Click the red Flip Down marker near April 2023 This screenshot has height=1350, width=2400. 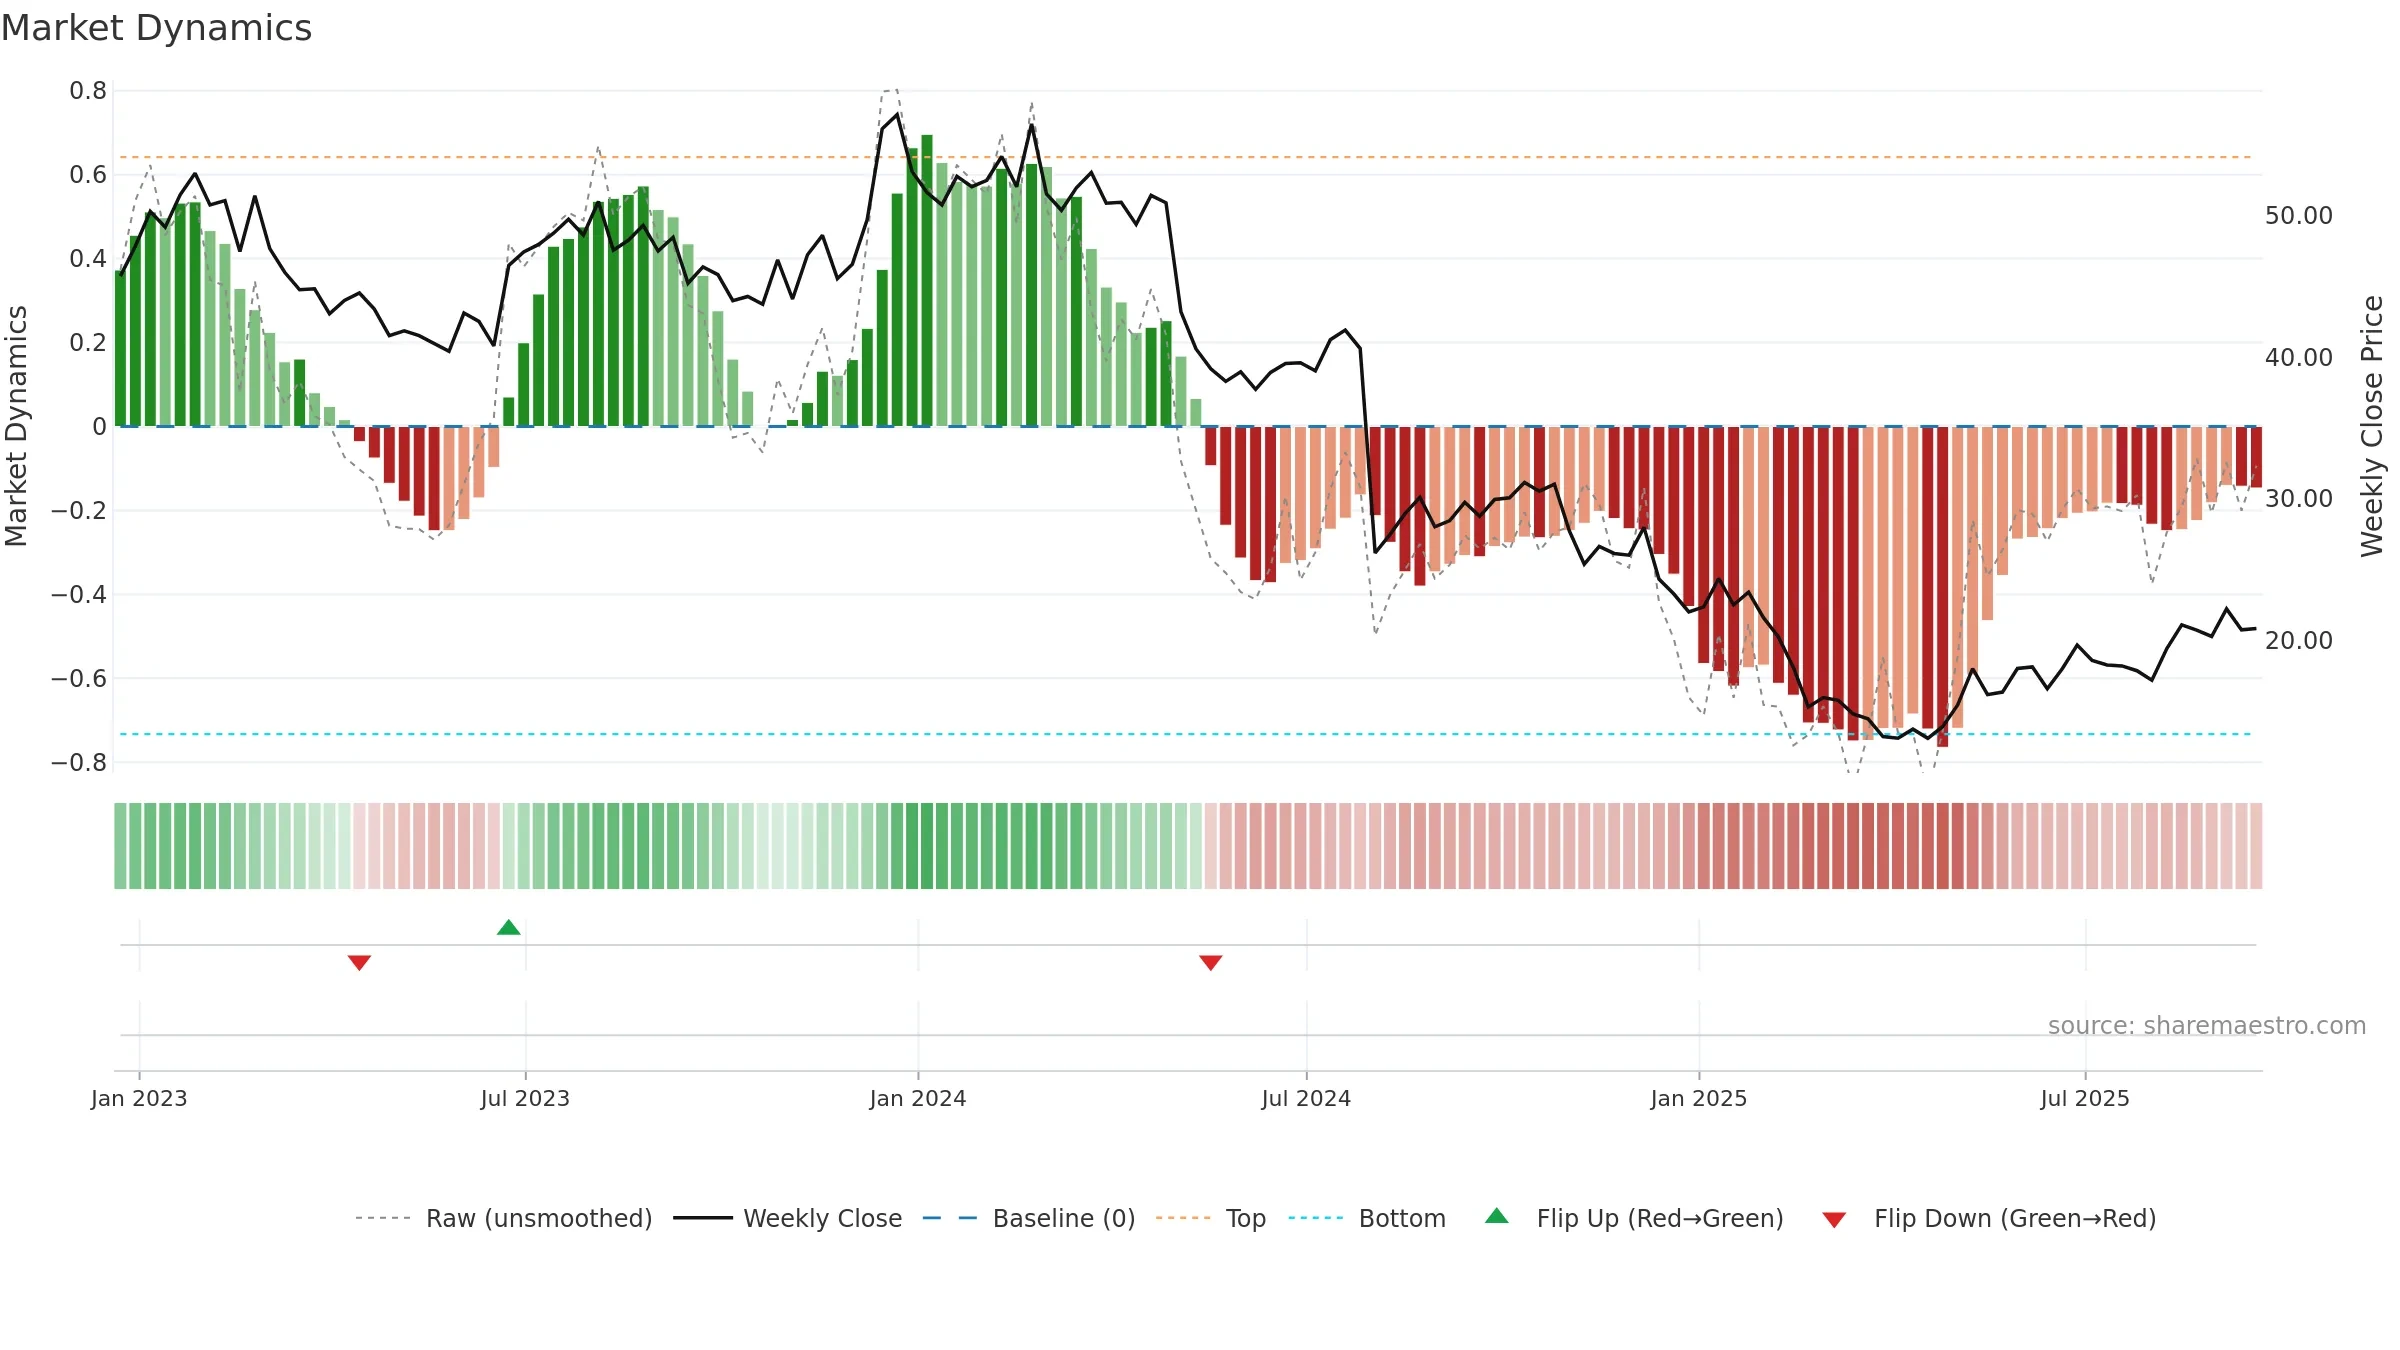click(x=359, y=963)
